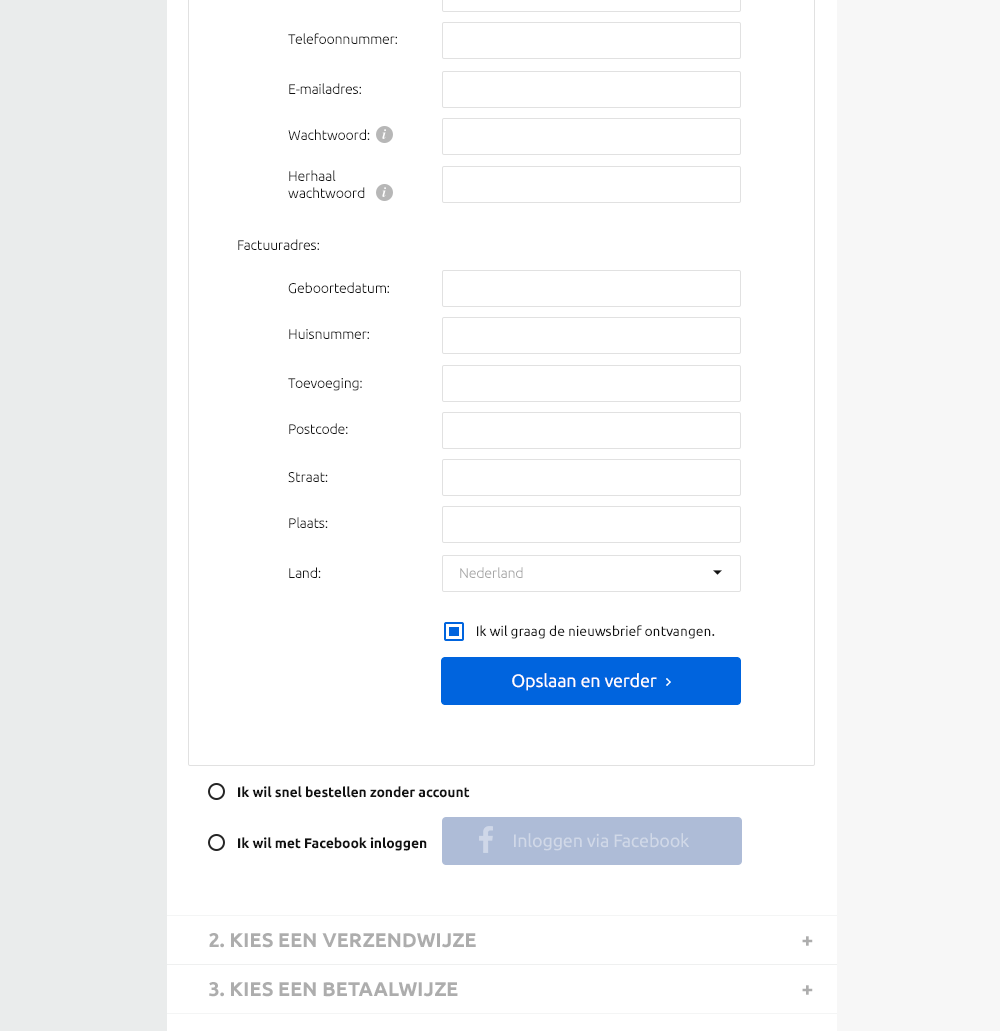Click into the Plaats field

tap(591, 524)
